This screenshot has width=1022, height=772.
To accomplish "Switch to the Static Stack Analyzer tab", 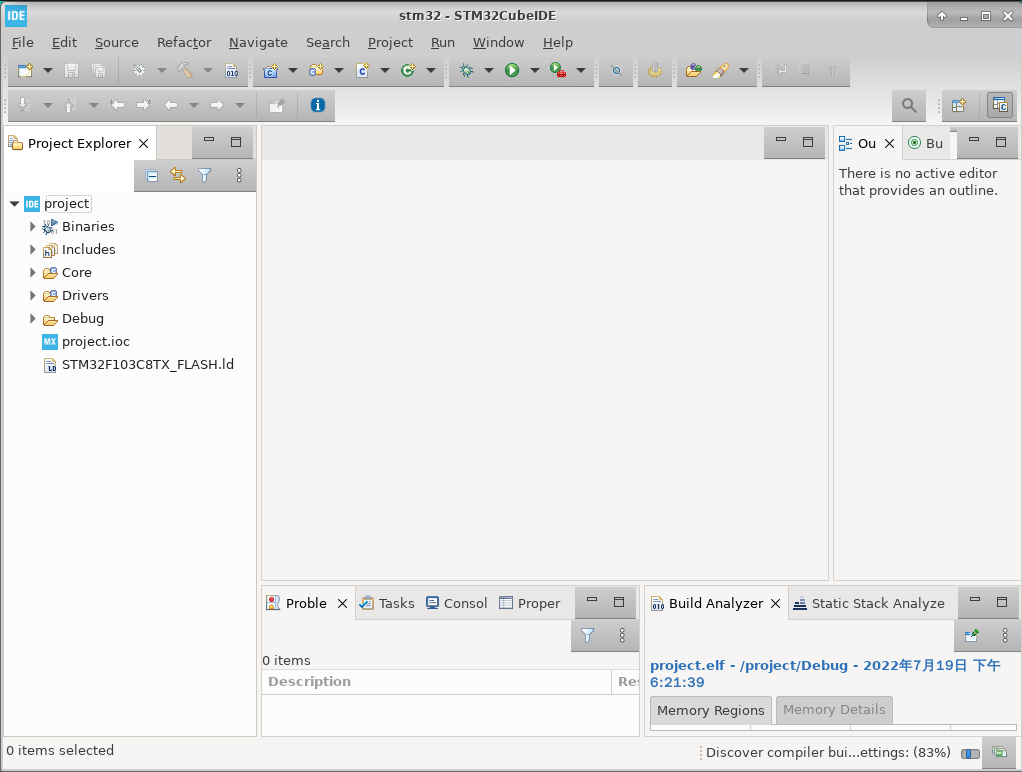I will point(869,603).
